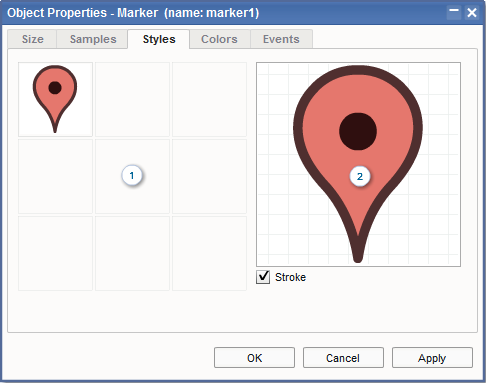Select the Styles tab
This screenshot has width=488, height=385.
coord(159,39)
